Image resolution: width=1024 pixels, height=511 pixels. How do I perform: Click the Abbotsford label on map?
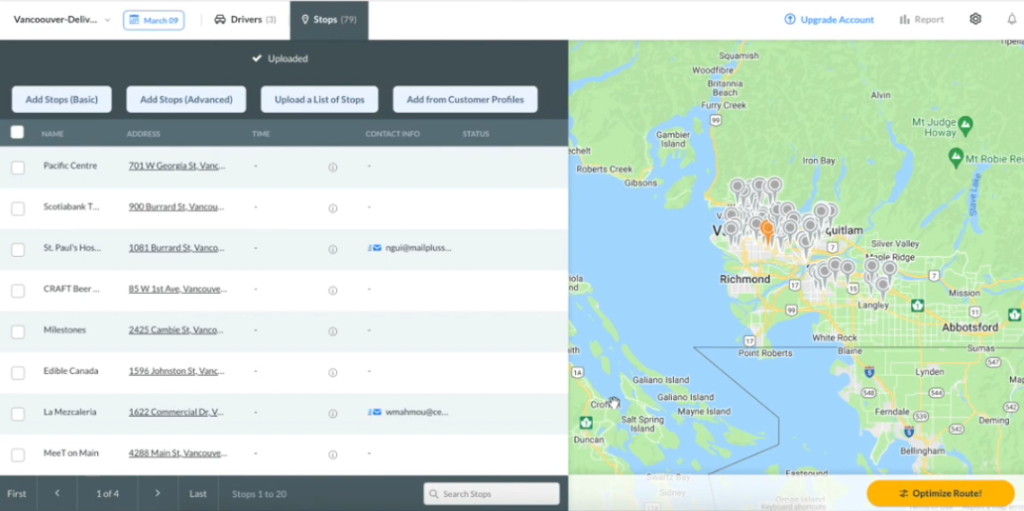pos(970,327)
